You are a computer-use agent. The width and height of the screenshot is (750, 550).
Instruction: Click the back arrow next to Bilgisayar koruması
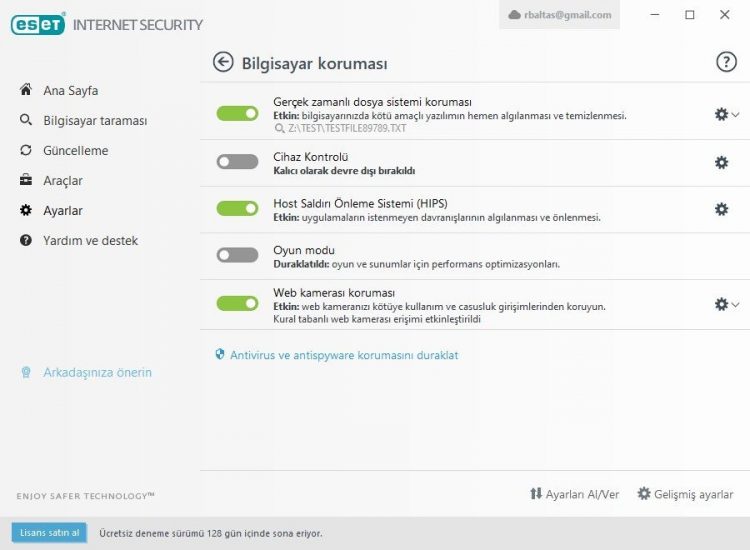(x=223, y=63)
